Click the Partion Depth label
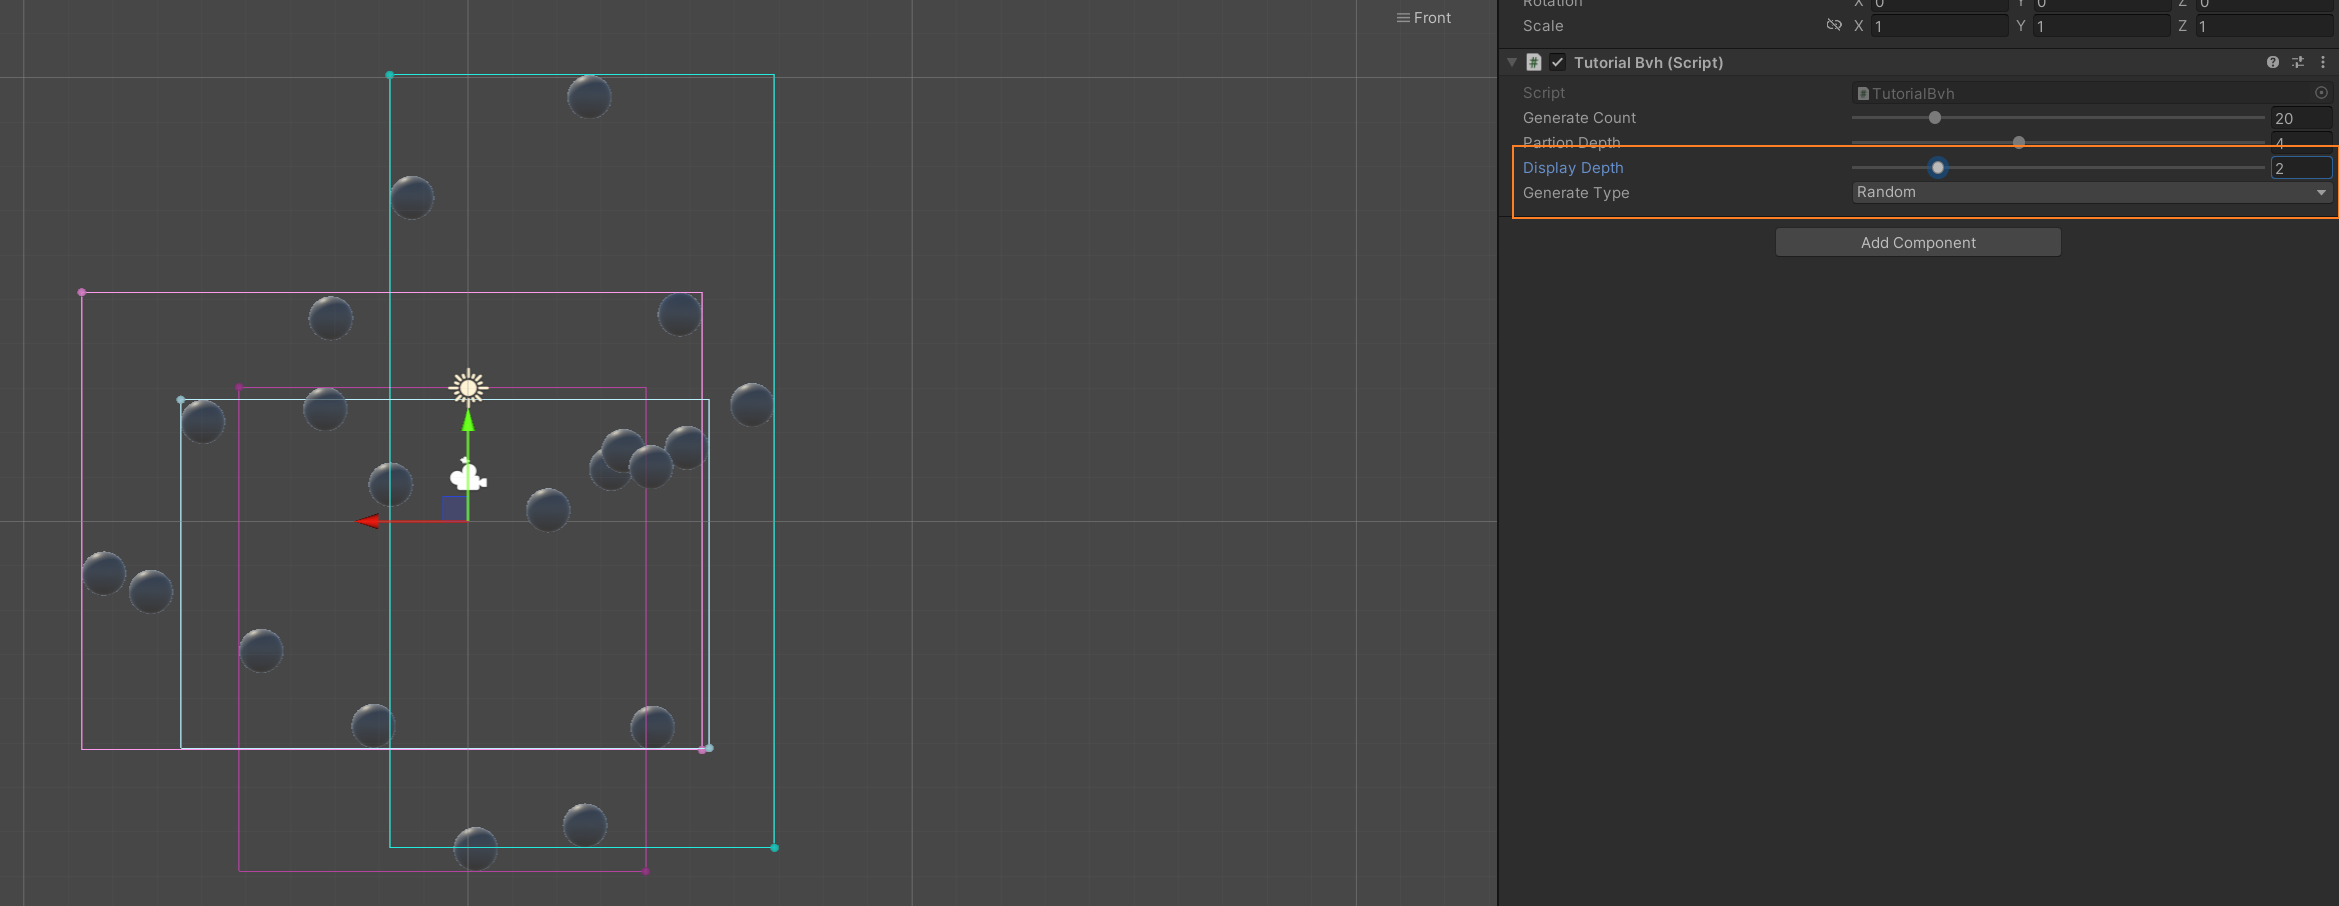The height and width of the screenshot is (906, 2339). [x=1572, y=142]
